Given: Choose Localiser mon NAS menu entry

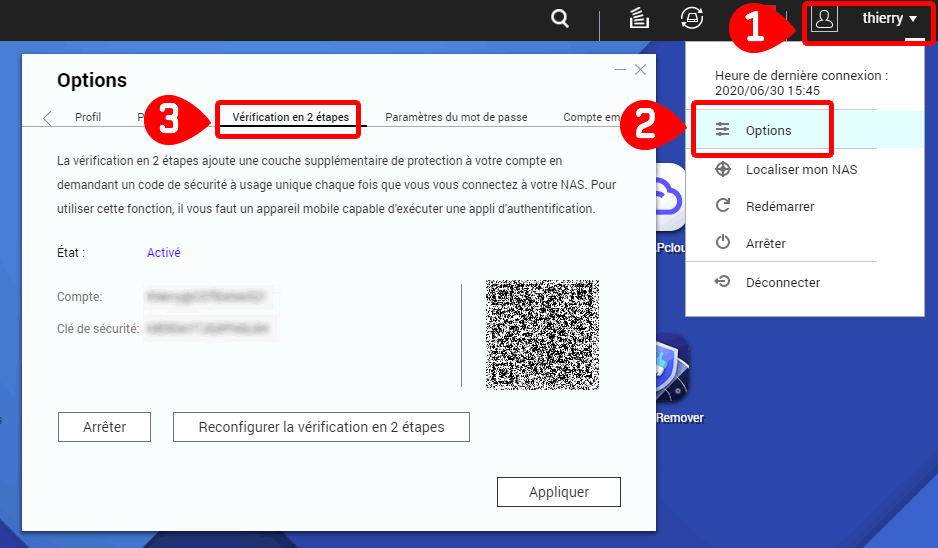Looking at the screenshot, I should [x=801, y=169].
